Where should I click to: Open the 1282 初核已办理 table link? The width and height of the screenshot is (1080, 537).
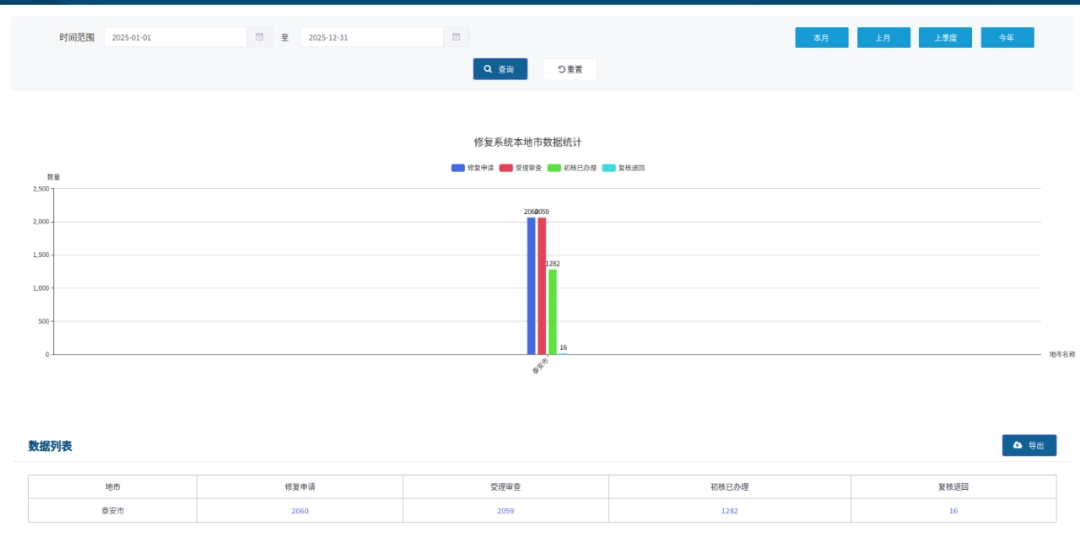click(730, 511)
